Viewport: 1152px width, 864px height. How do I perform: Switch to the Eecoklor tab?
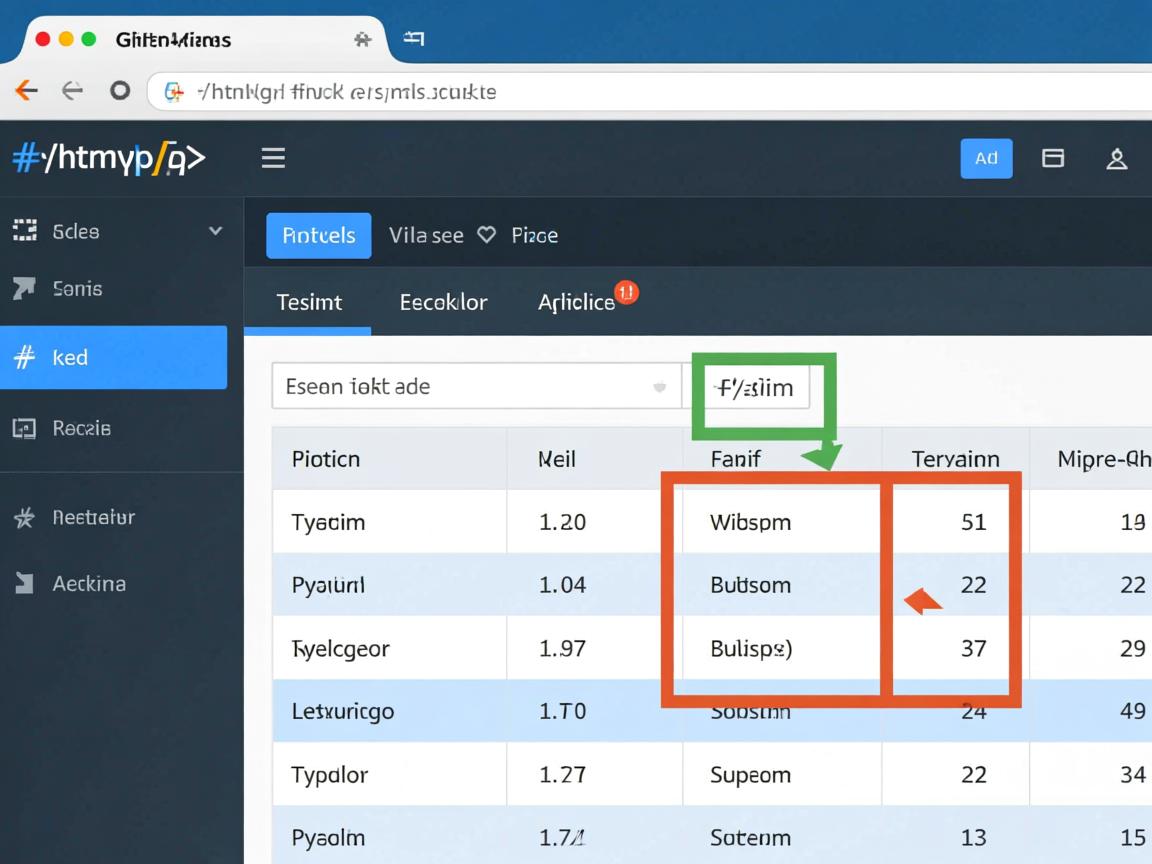coord(443,302)
